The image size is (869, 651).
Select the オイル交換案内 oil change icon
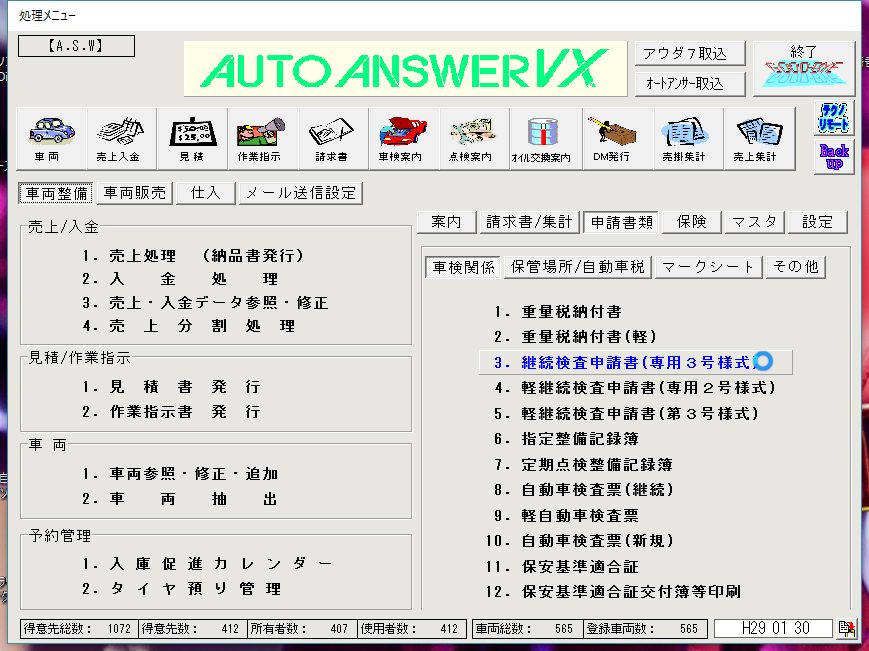click(541, 138)
